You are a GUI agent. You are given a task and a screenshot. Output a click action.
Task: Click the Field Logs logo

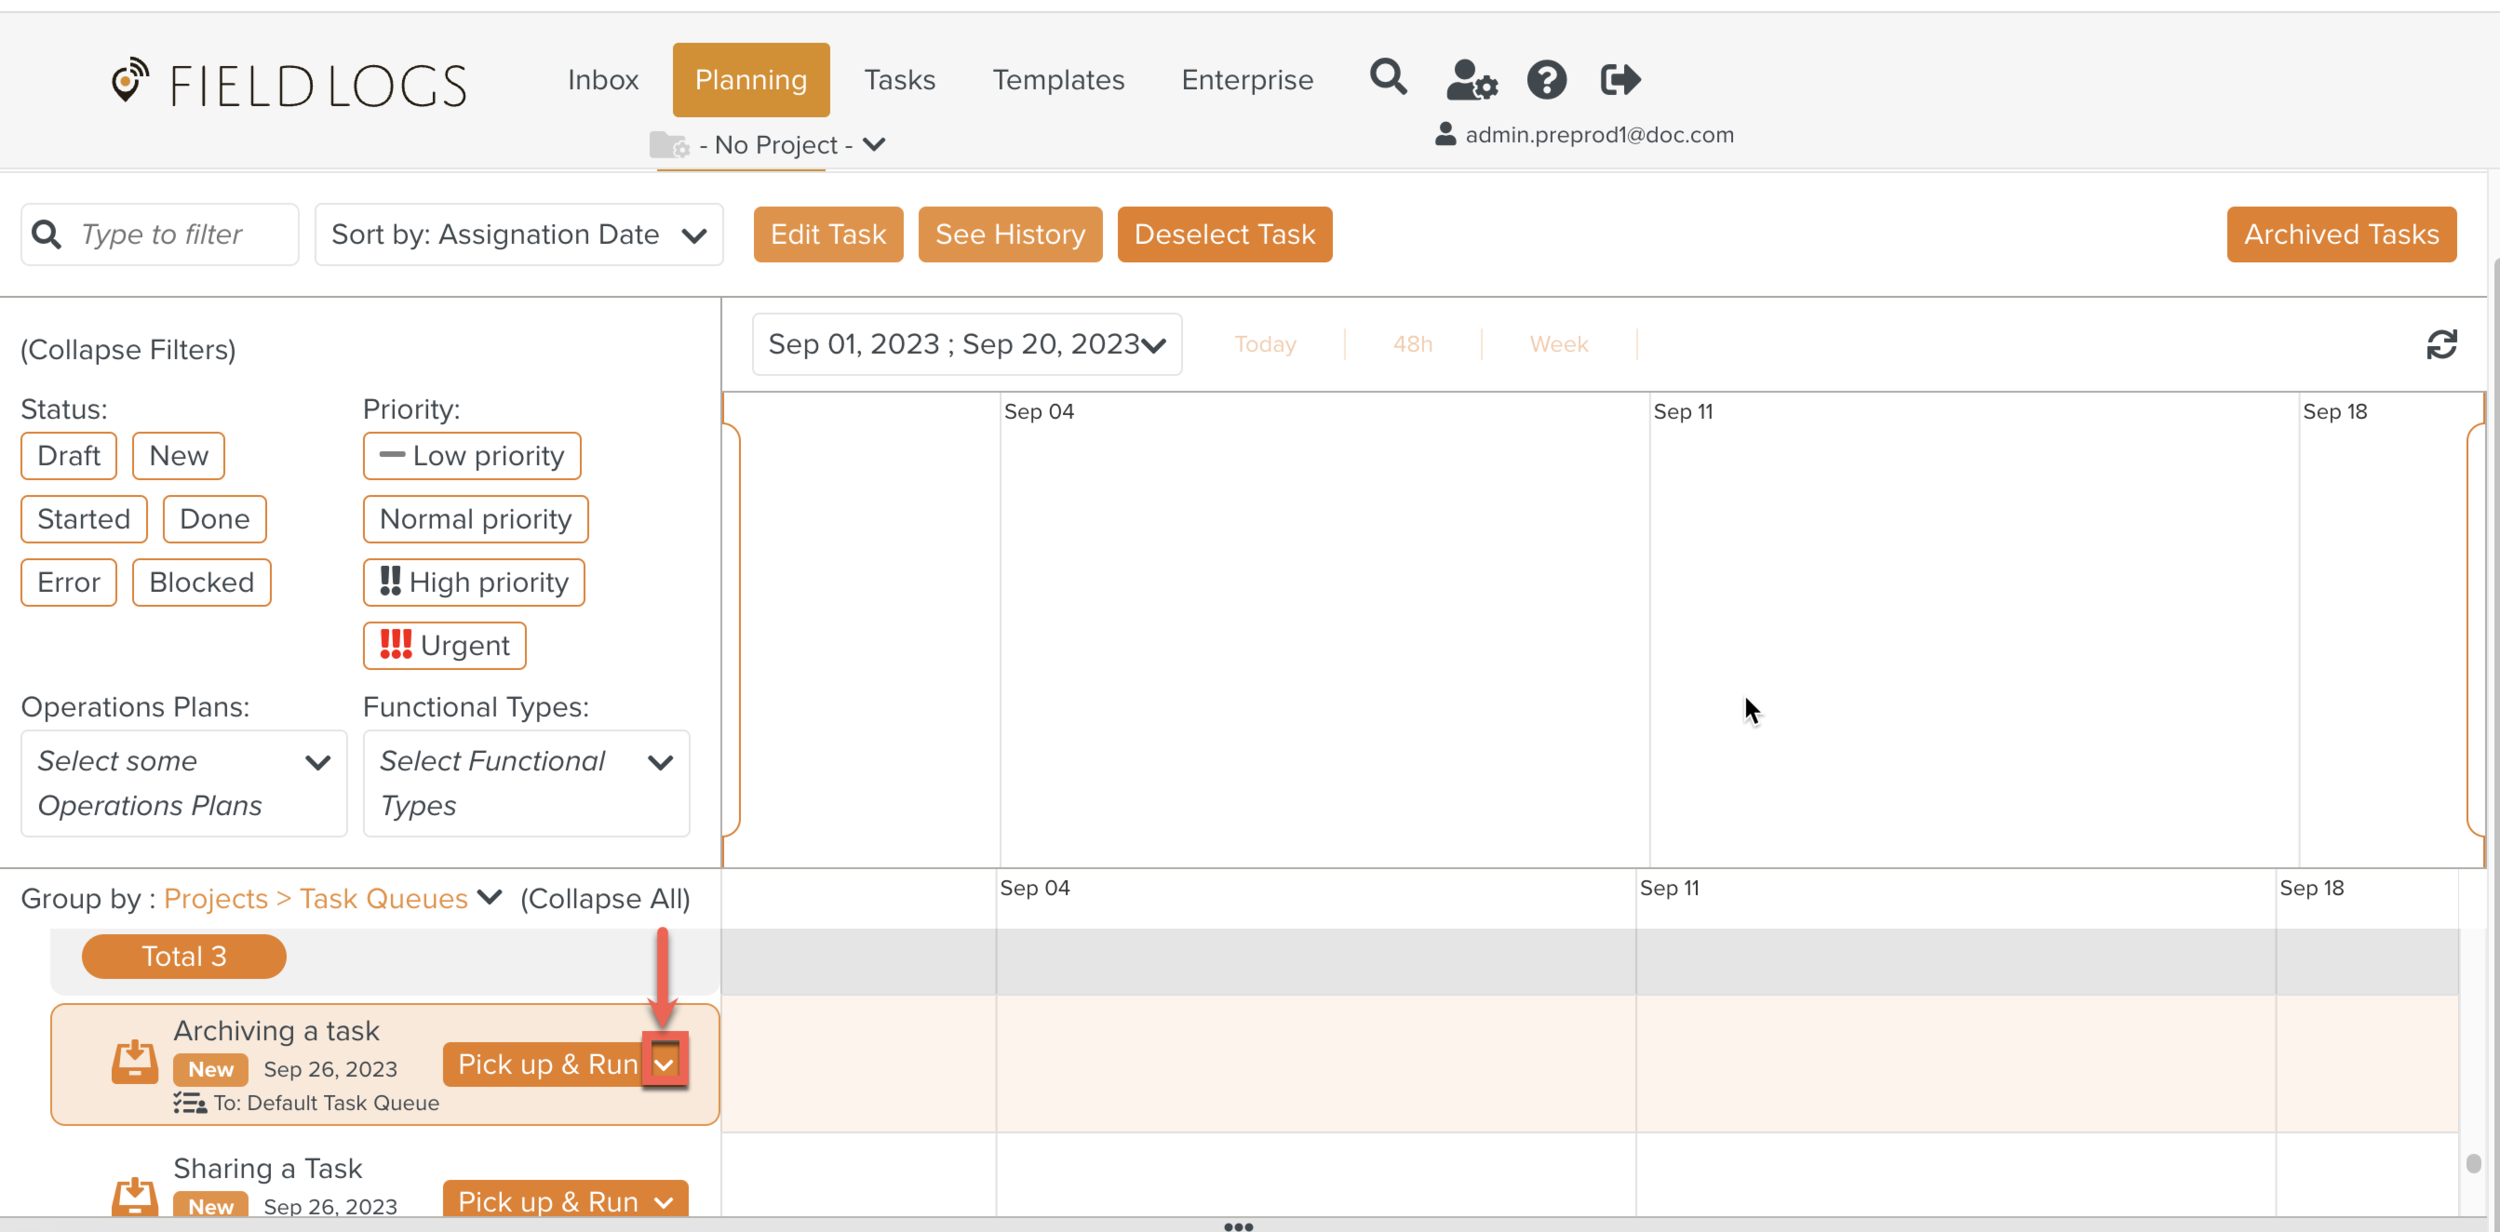(288, 84)
